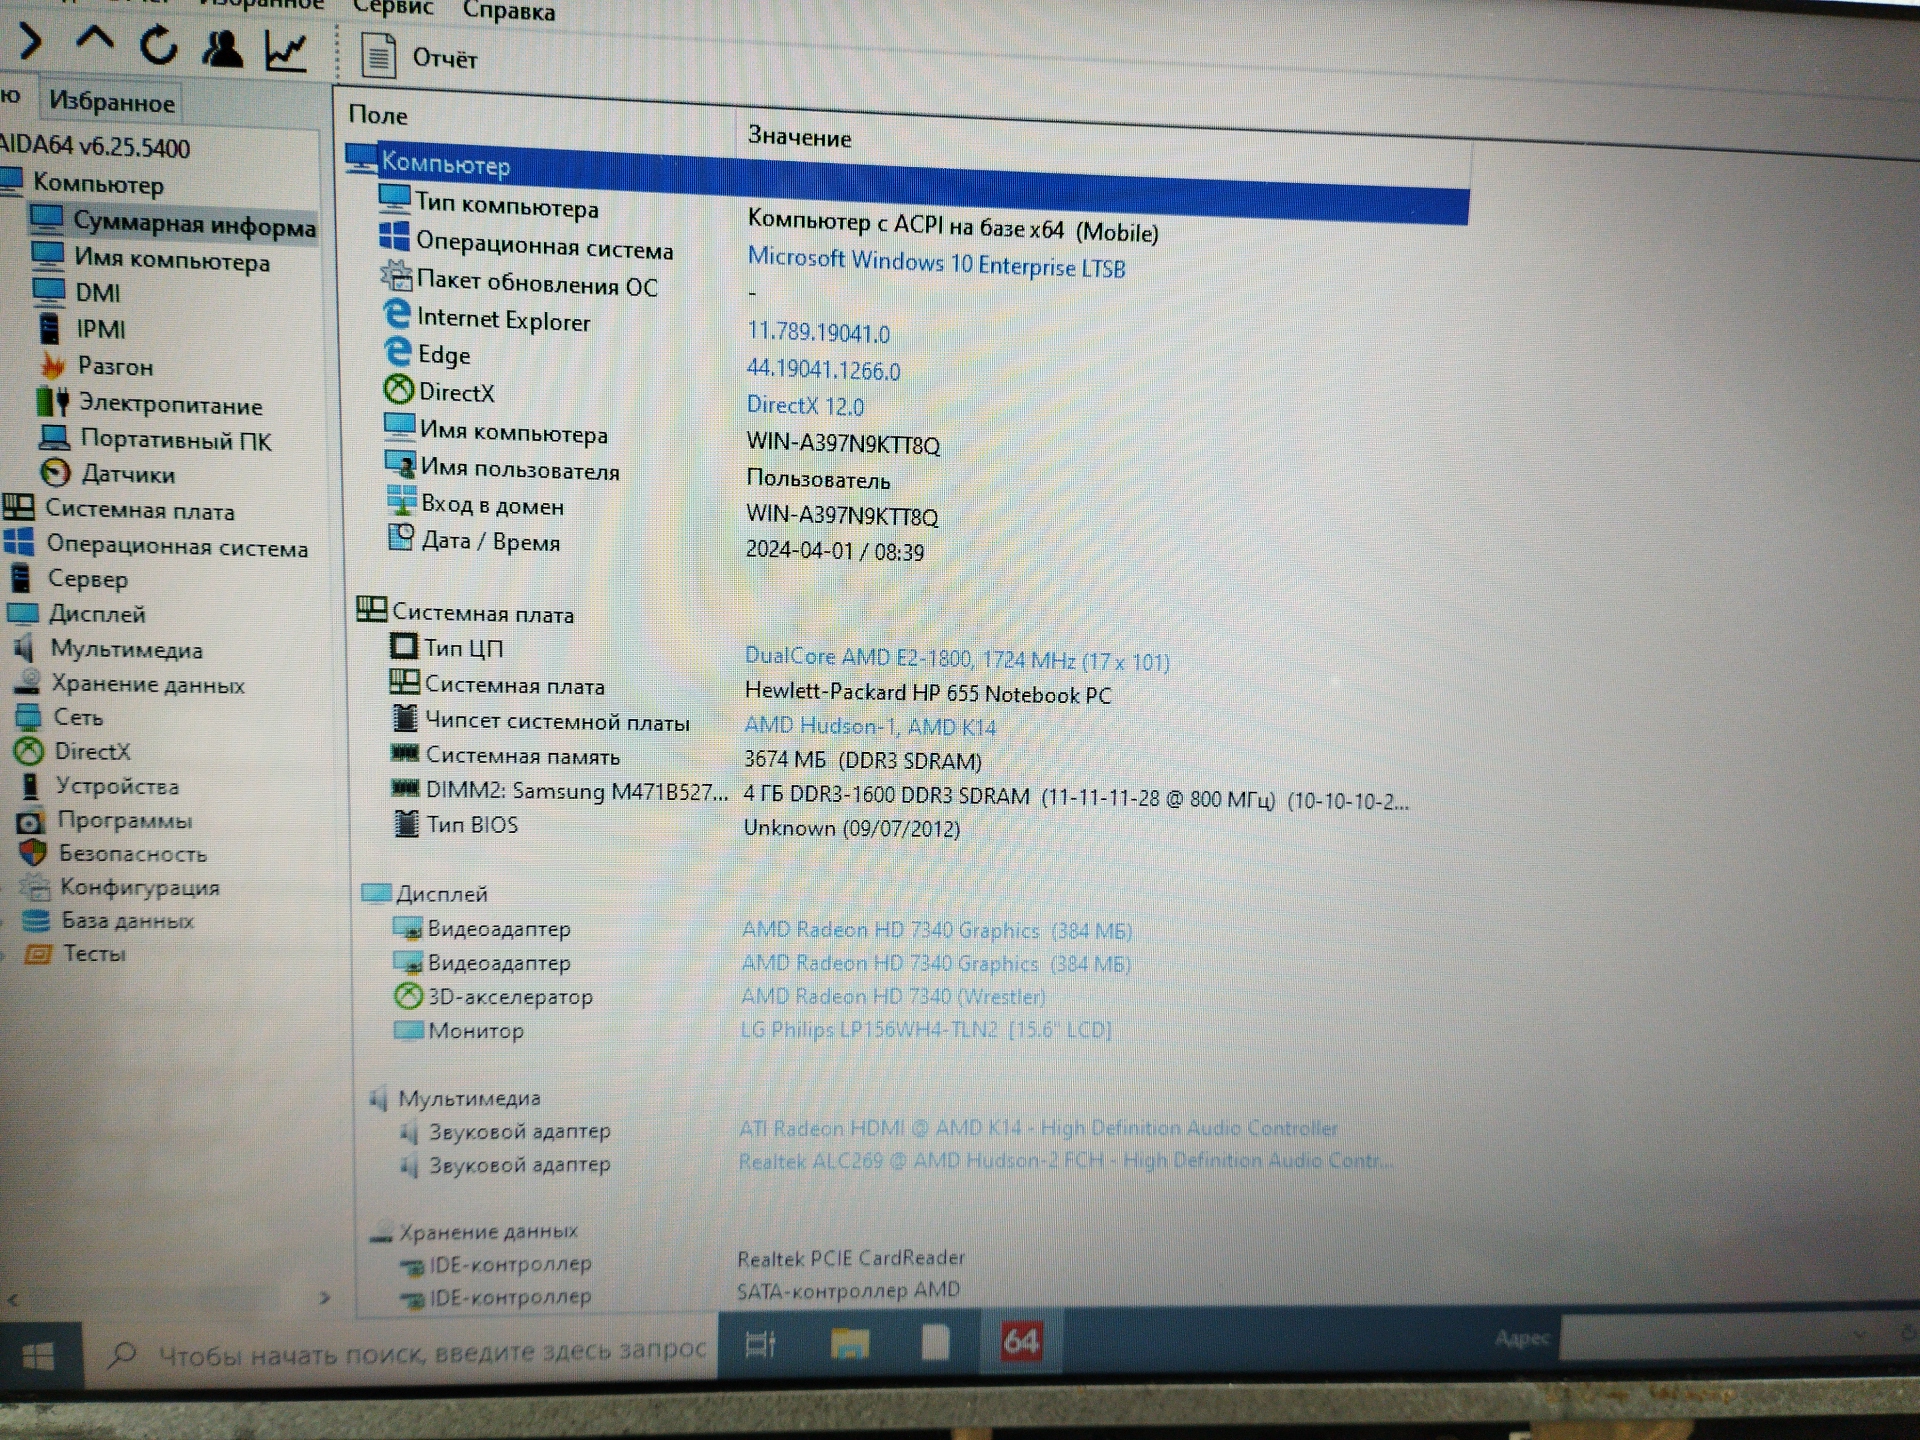
Task: Open the Windows Start button
Action: (x=38, y=1356)
